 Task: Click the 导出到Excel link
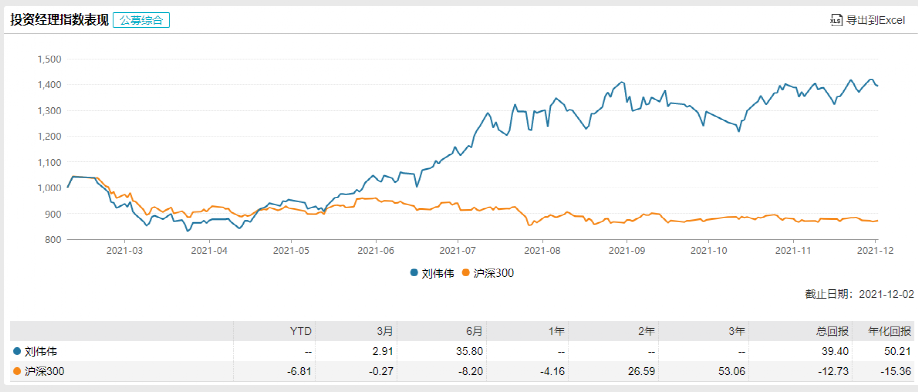click(874, 20)
